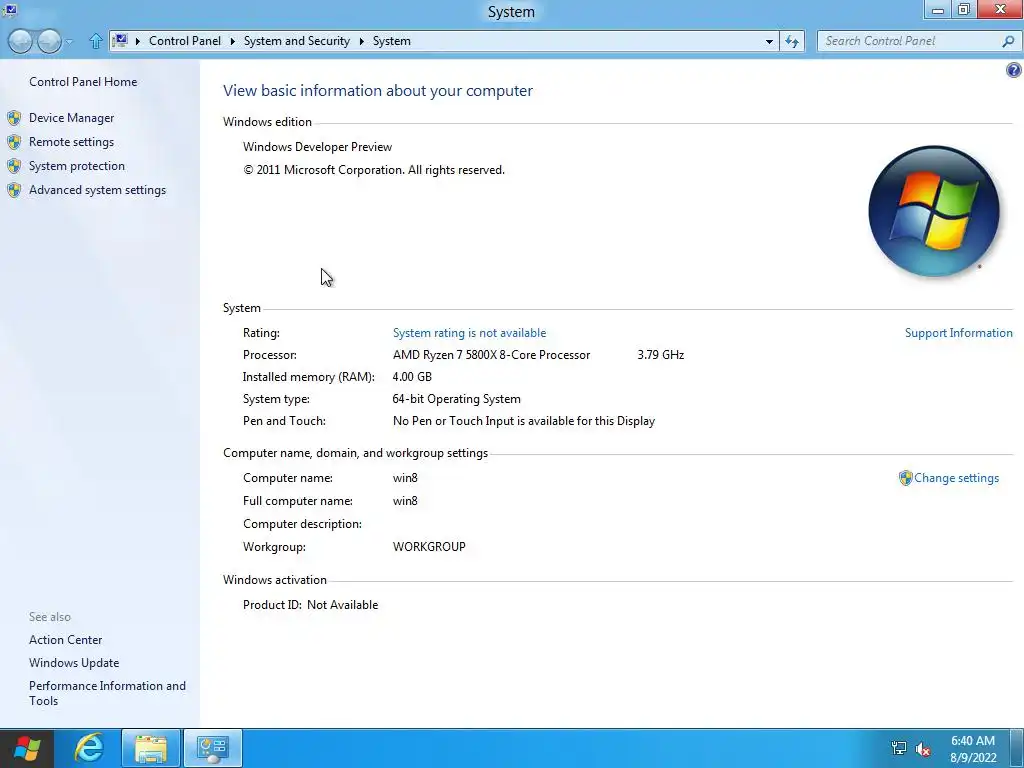This screenshot has width=1024, height=768.
Task: Select the Control Panel taskbar button
Action: (x=213, y=748)
